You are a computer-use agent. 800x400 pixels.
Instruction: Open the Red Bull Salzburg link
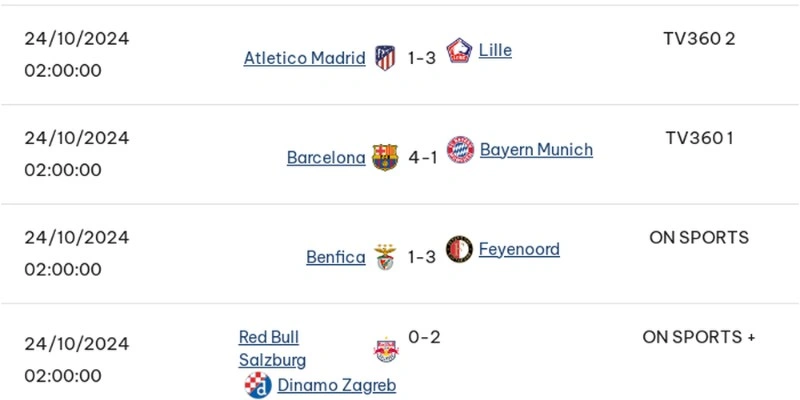tap(272, 348)
